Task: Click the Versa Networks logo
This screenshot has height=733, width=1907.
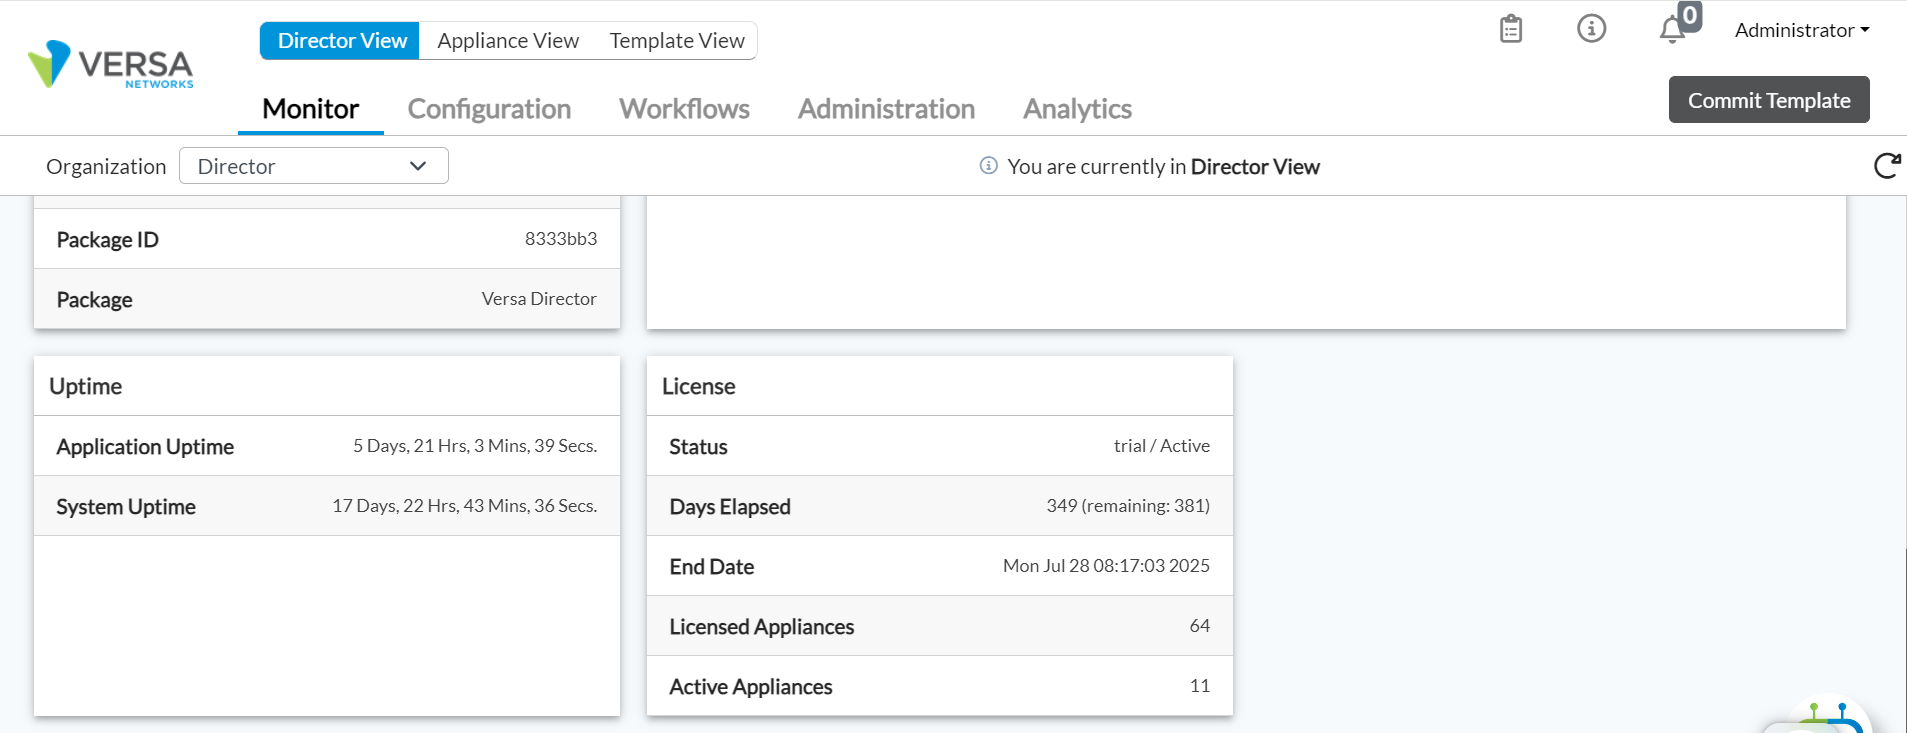Action: 111,65
